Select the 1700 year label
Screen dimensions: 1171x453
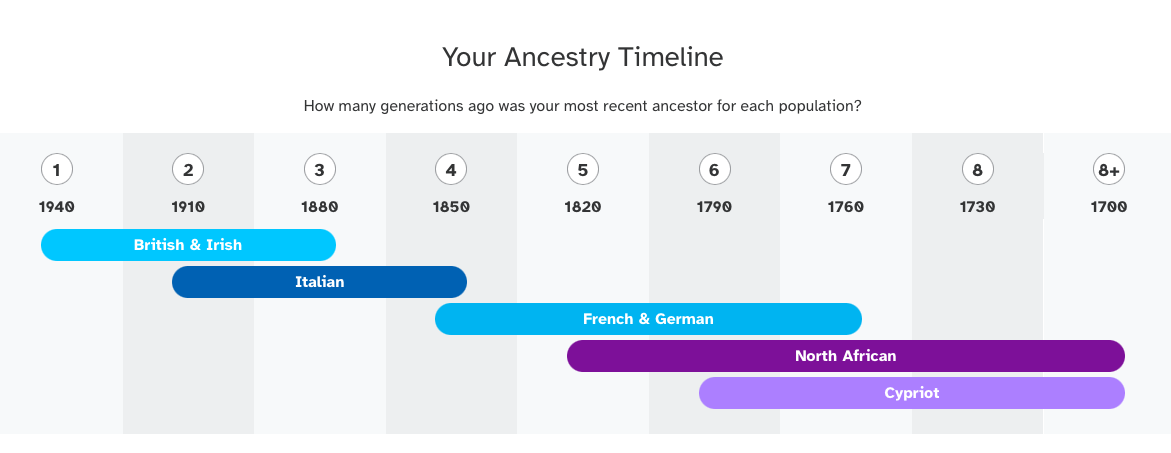pyautogui.click(x=1109, y=207)
